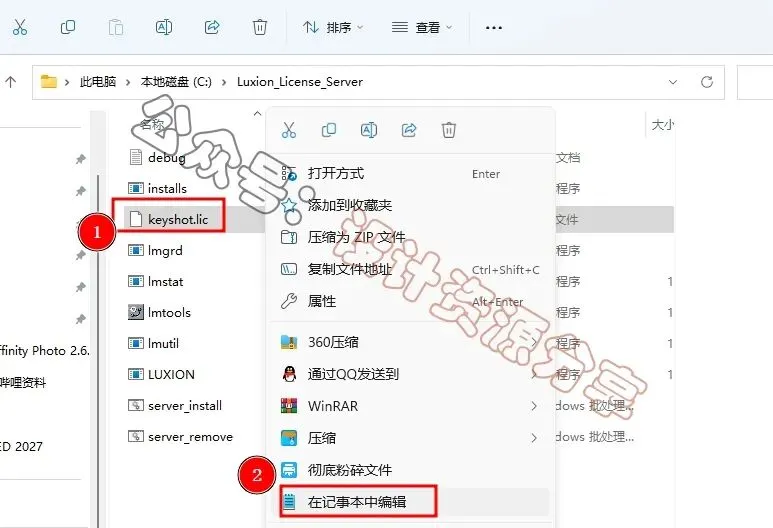Image resolution: width=773 pixels, height=528 pixels.
Task: Select the keyshot.lic file
Action: (177, 219)
